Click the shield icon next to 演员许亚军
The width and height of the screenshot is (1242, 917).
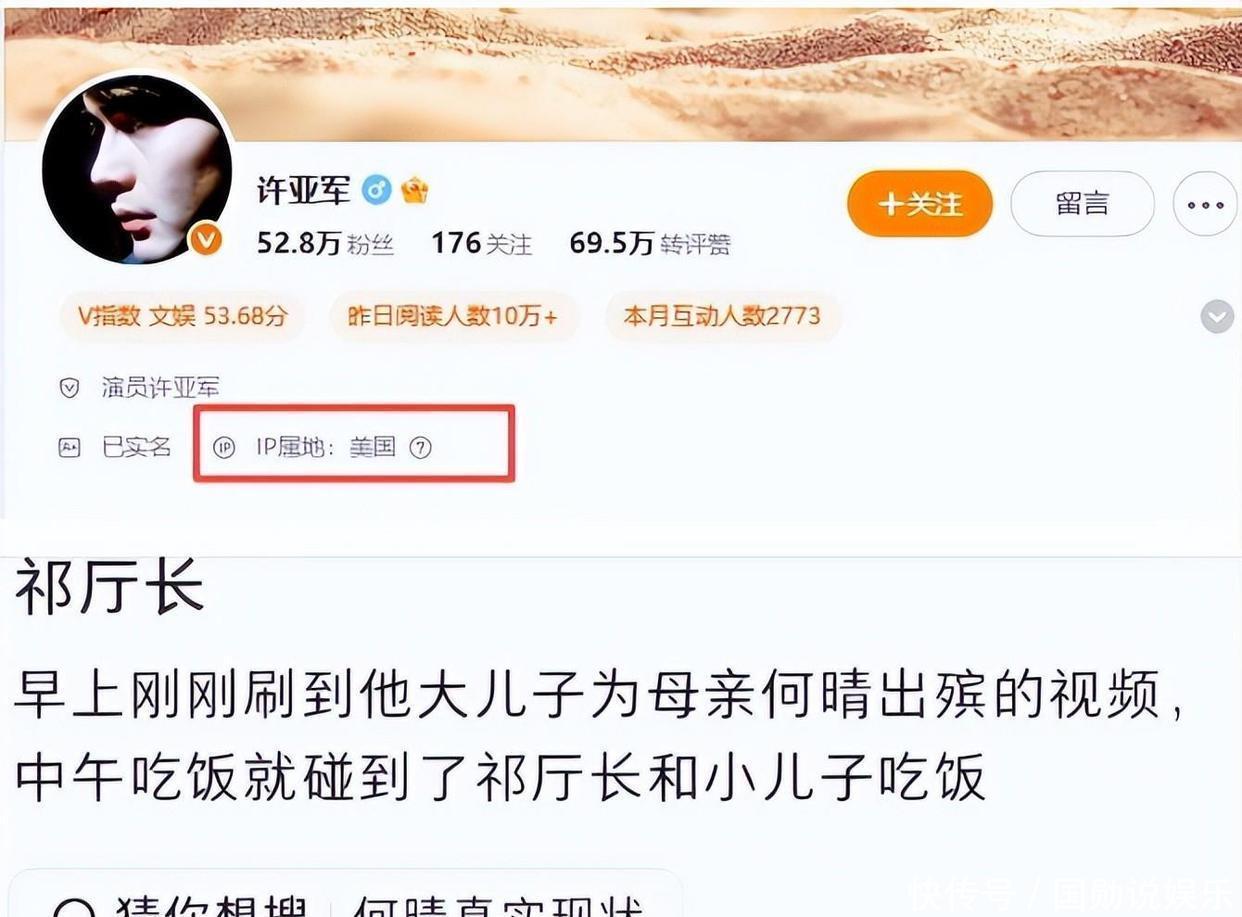pyautogui.click(x=69, y=388)
